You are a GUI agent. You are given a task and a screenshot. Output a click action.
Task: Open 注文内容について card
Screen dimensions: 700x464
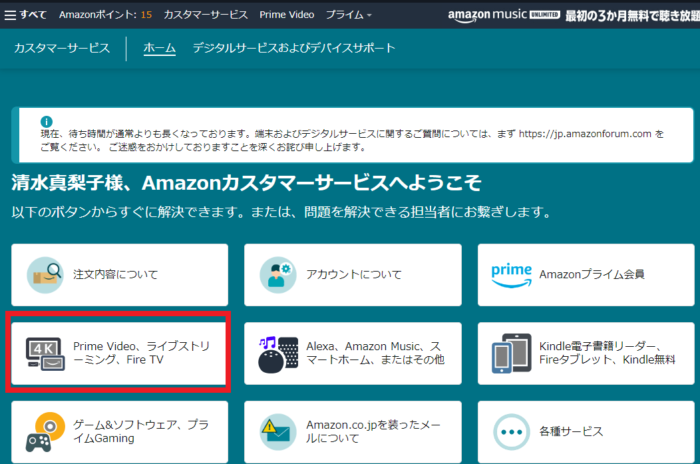120,275
